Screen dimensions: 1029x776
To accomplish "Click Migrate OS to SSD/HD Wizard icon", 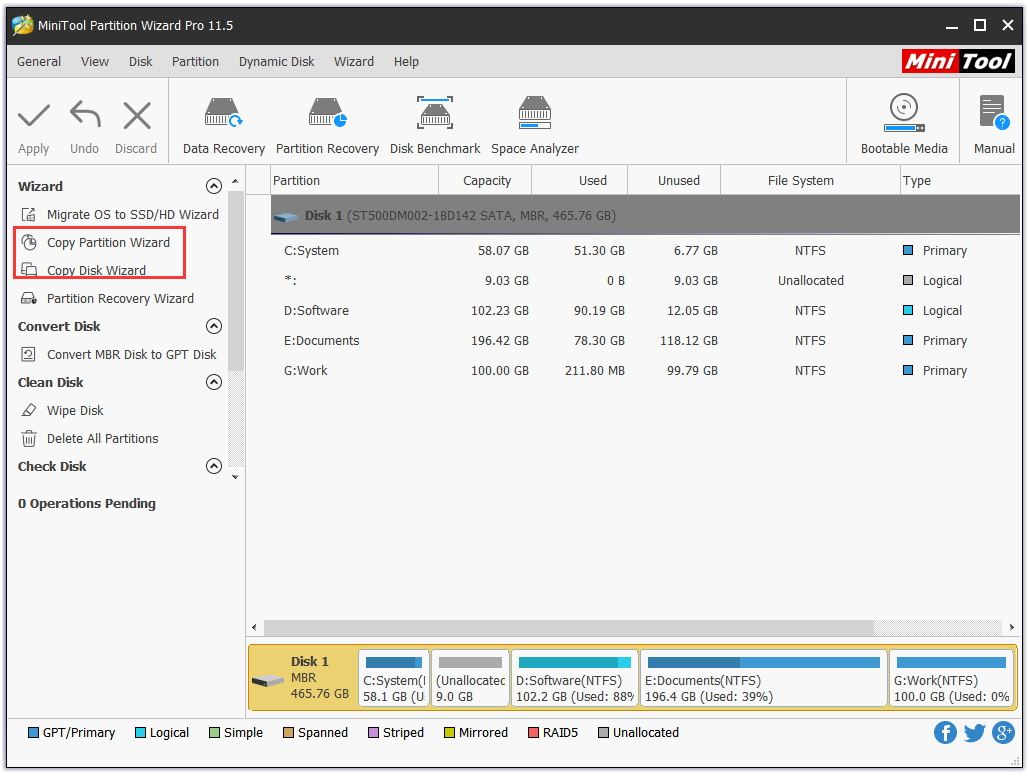I will pyautogui.click(x=29, y=215).
